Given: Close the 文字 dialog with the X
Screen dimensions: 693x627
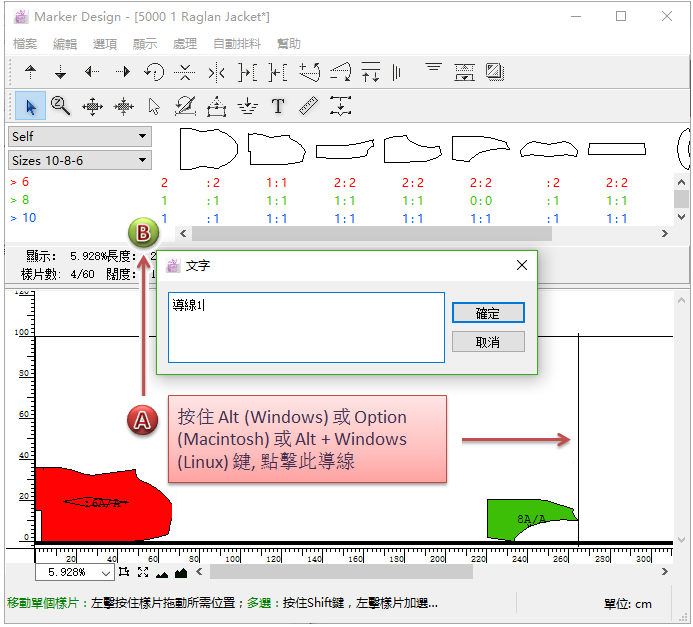Looking at the screenshot, I should 521,266.
